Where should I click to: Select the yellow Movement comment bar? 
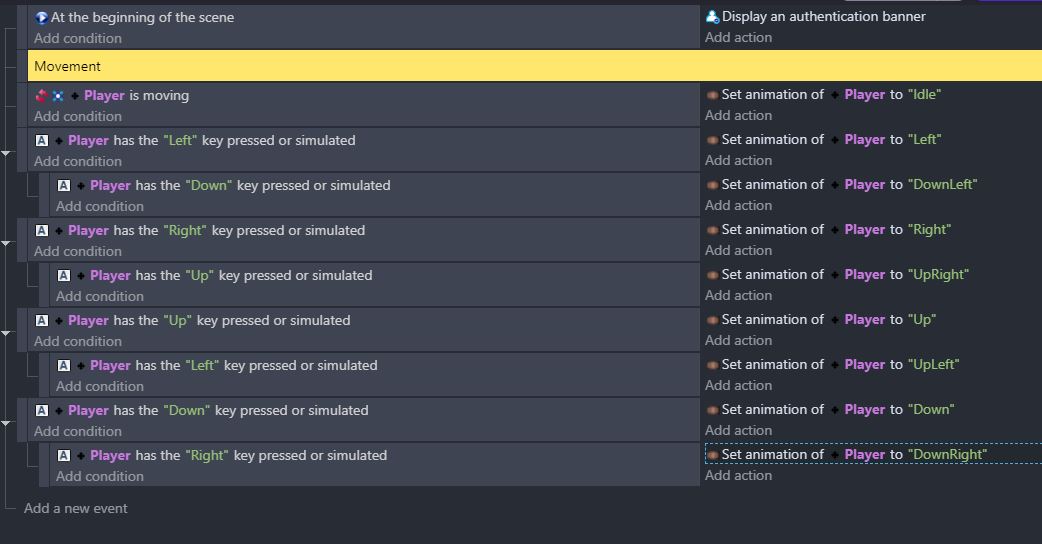click(534, 66)
